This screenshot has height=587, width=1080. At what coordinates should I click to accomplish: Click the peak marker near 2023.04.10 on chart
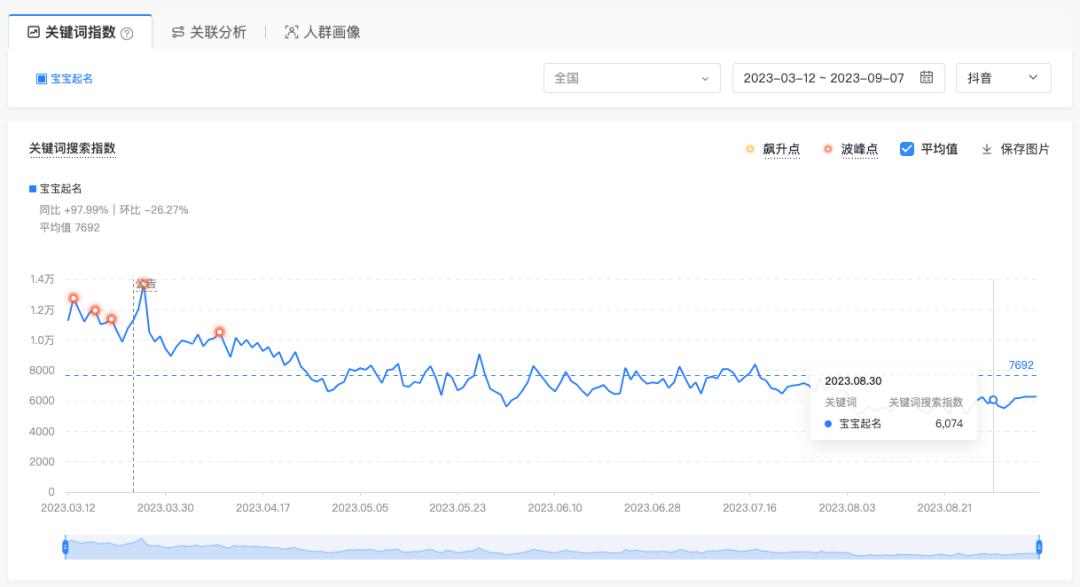point(220,333)
